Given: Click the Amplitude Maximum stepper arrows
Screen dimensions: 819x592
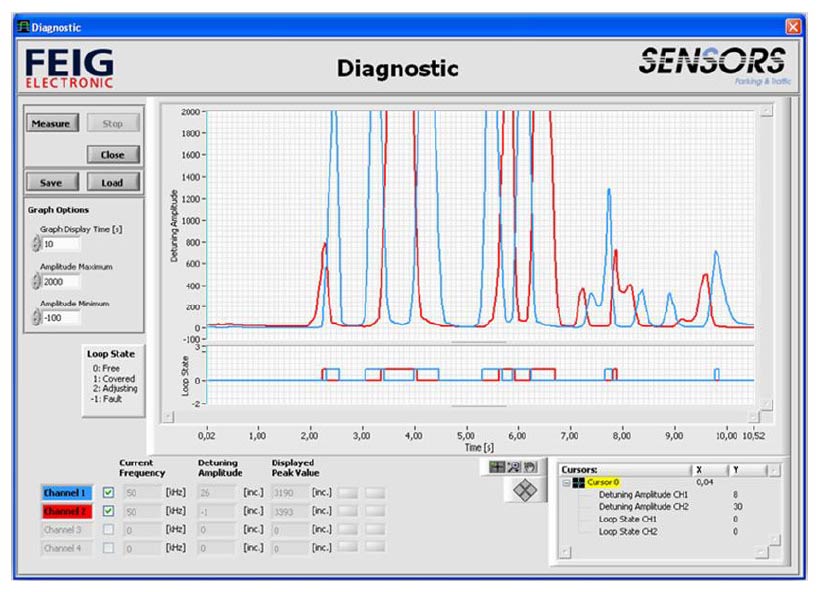Looking at the screenshot, I should click(x=36, y=282).
